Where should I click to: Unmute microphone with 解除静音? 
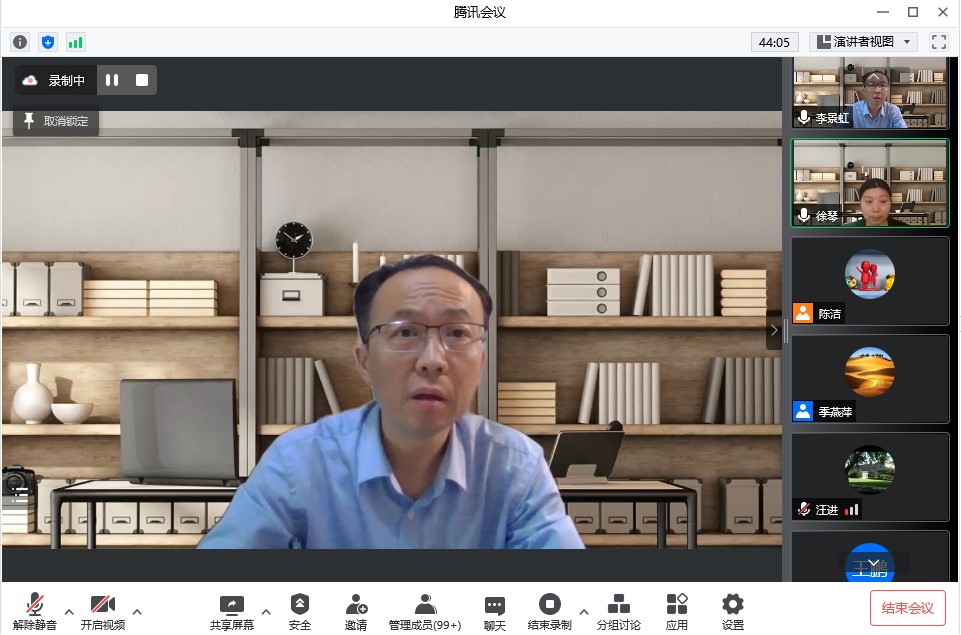pyautogui.click(x=35, y=610)
